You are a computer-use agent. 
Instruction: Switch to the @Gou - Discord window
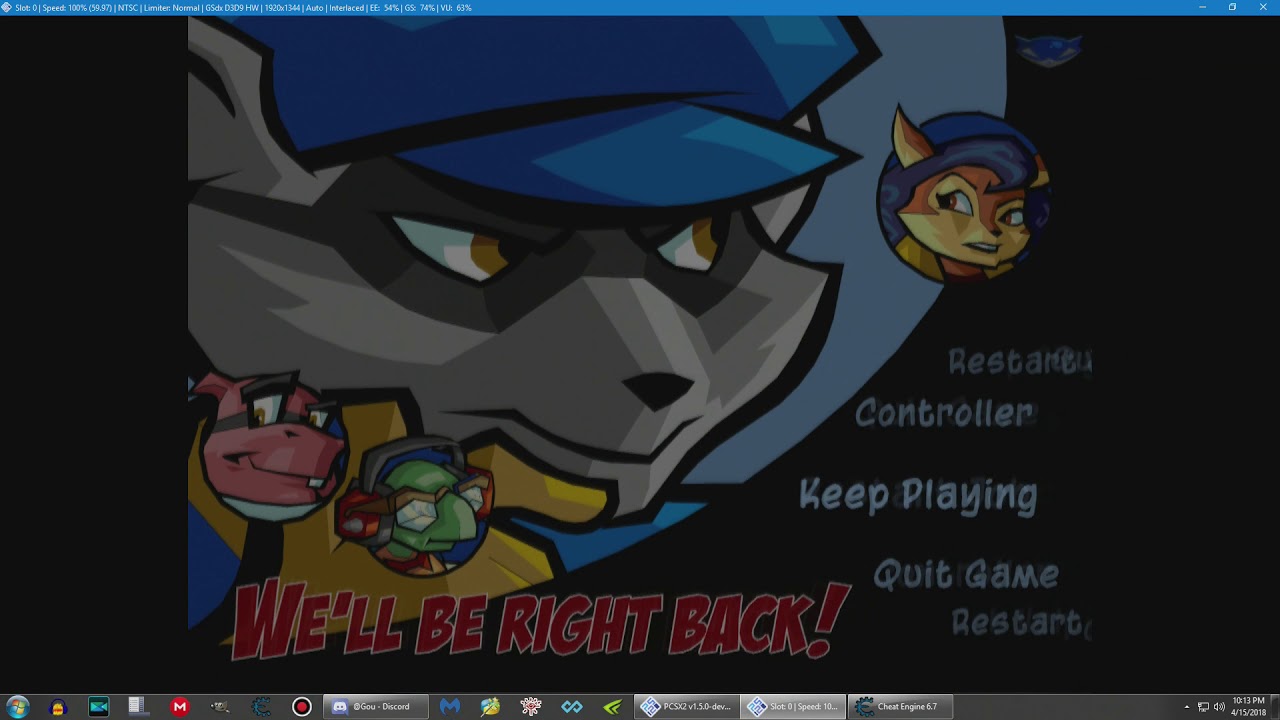click(376, 707)
